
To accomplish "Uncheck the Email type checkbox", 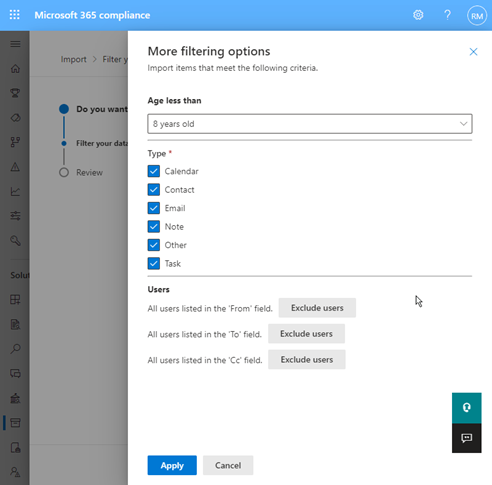I will [x=154, y=208].
